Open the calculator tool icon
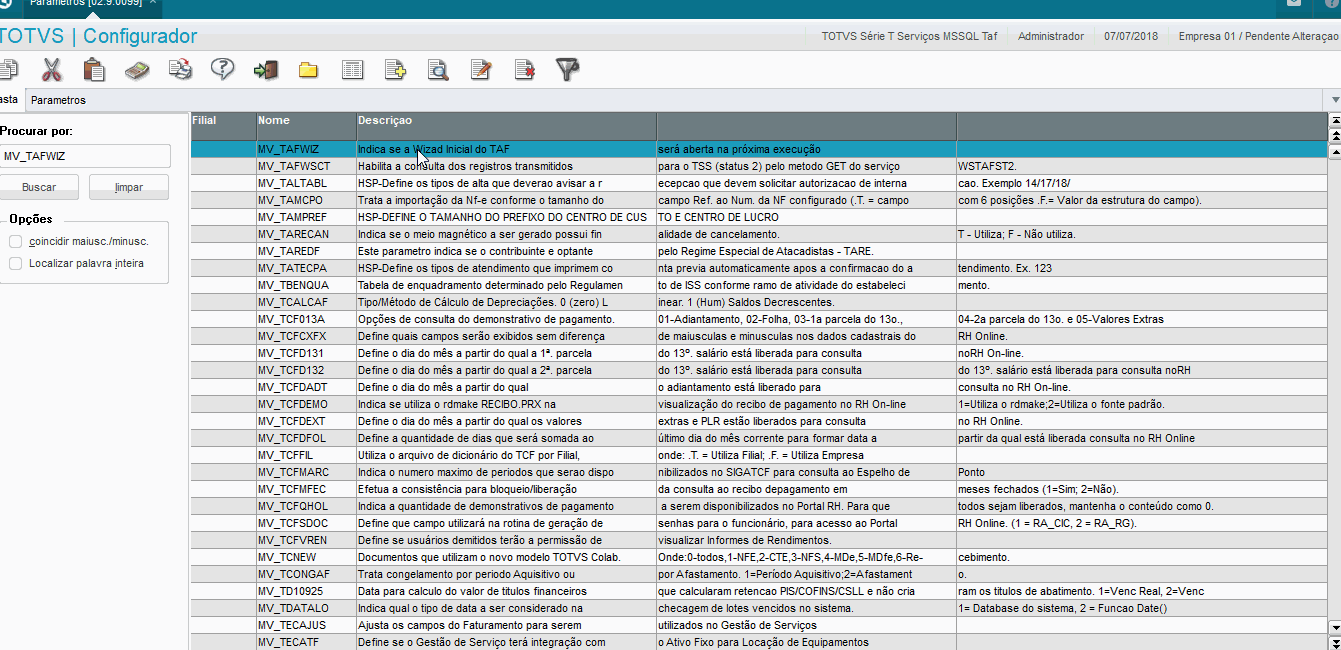Screen dimensions: 1341x650 click(137, 70)
